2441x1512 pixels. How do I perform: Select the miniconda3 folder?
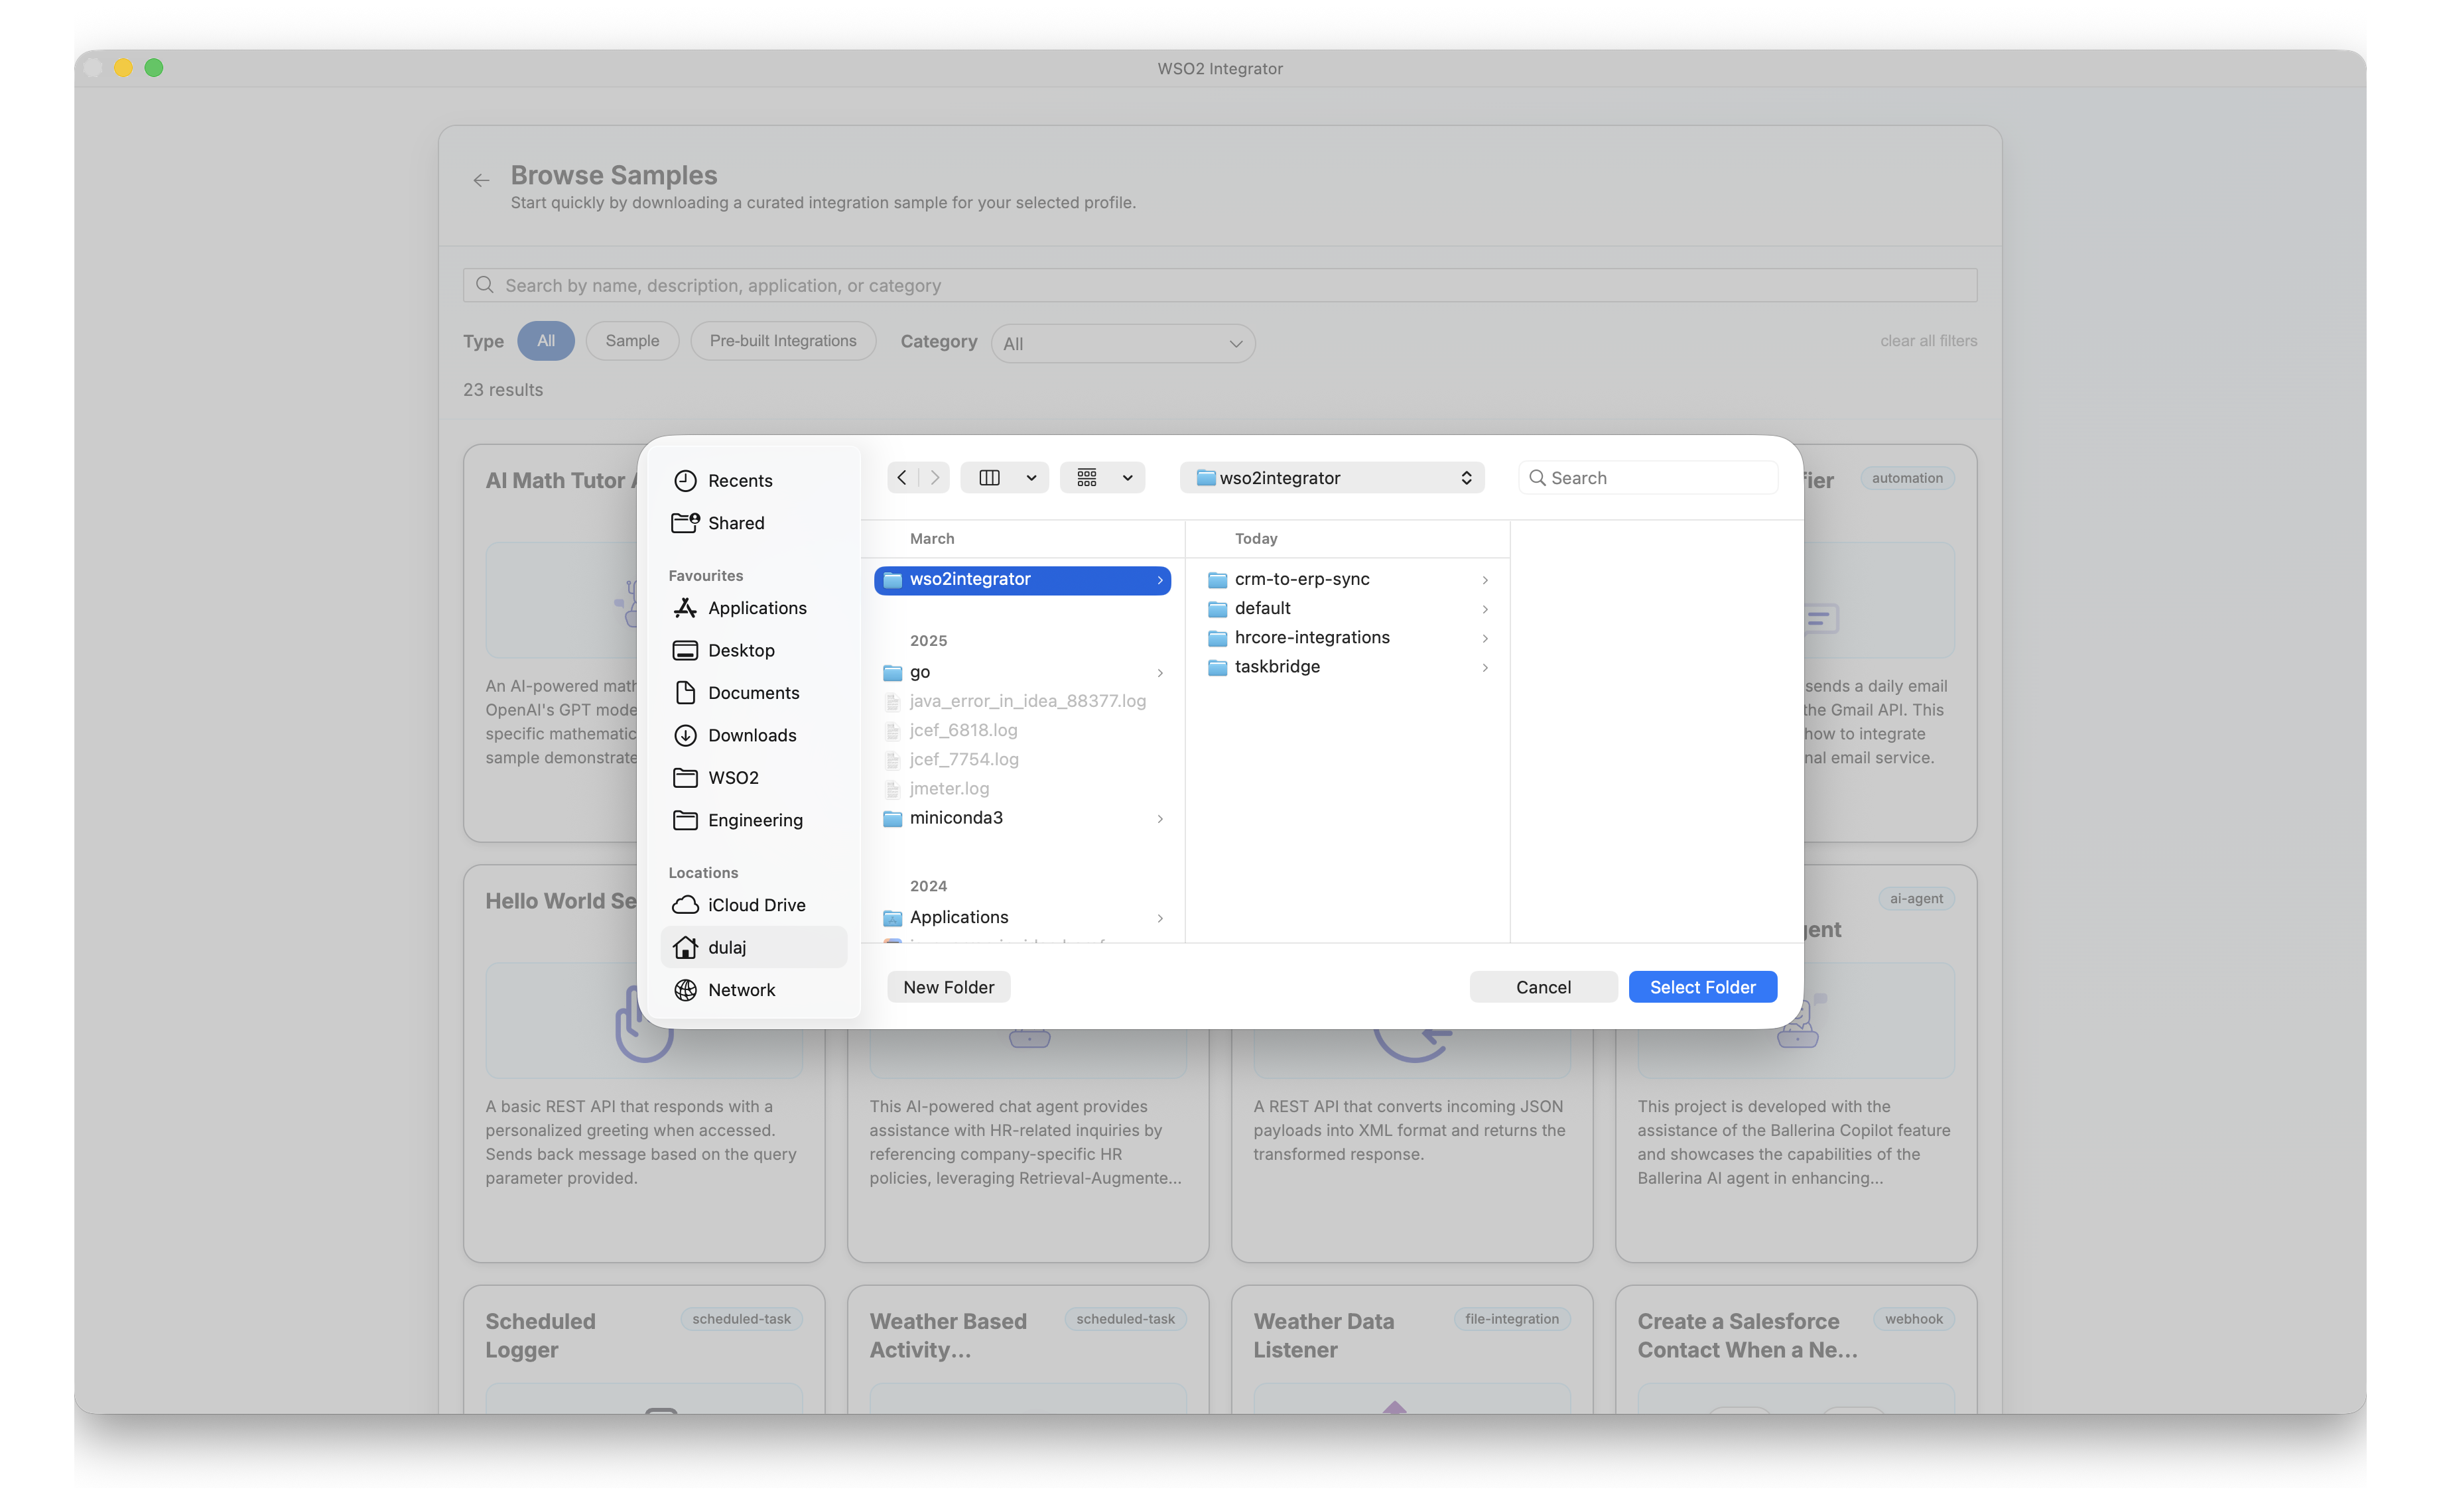click(x=1022, y=818)
